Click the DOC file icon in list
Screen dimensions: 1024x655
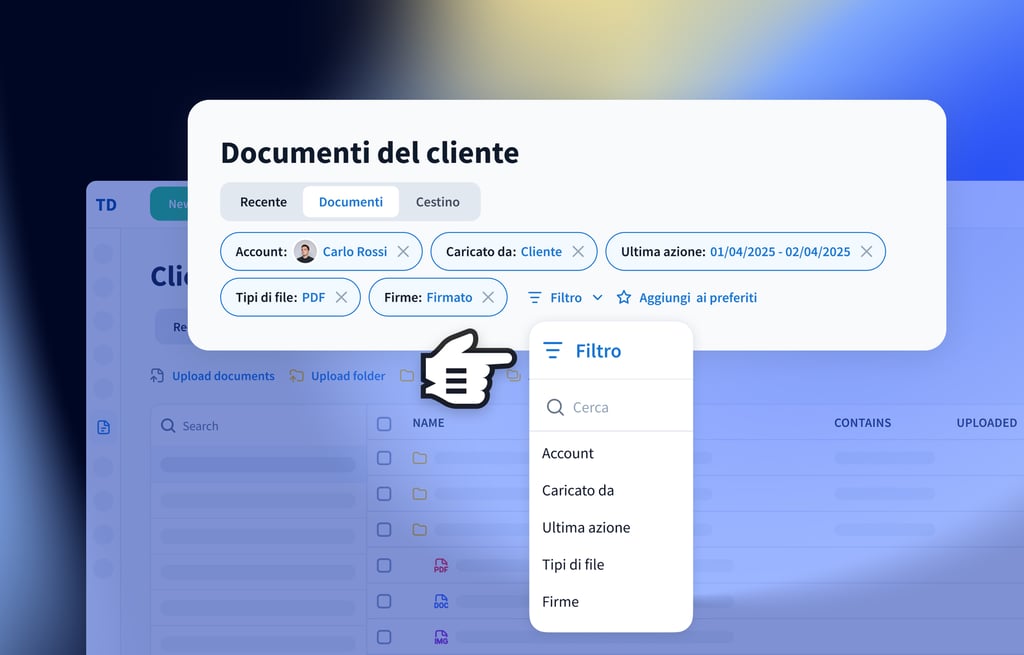click(441, 602)
